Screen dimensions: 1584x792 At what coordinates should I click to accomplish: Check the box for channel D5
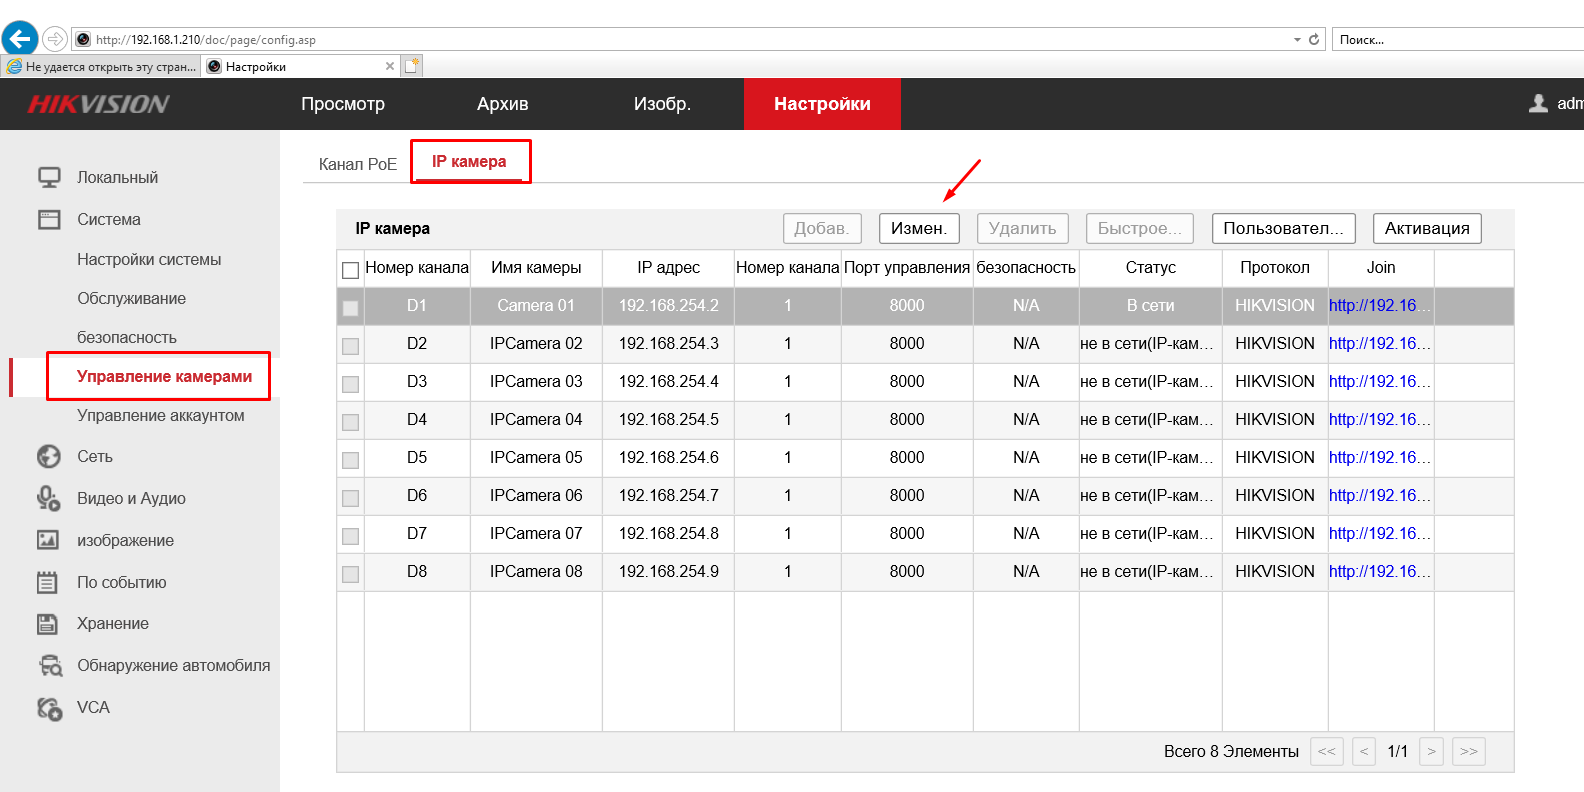(350, 460)
